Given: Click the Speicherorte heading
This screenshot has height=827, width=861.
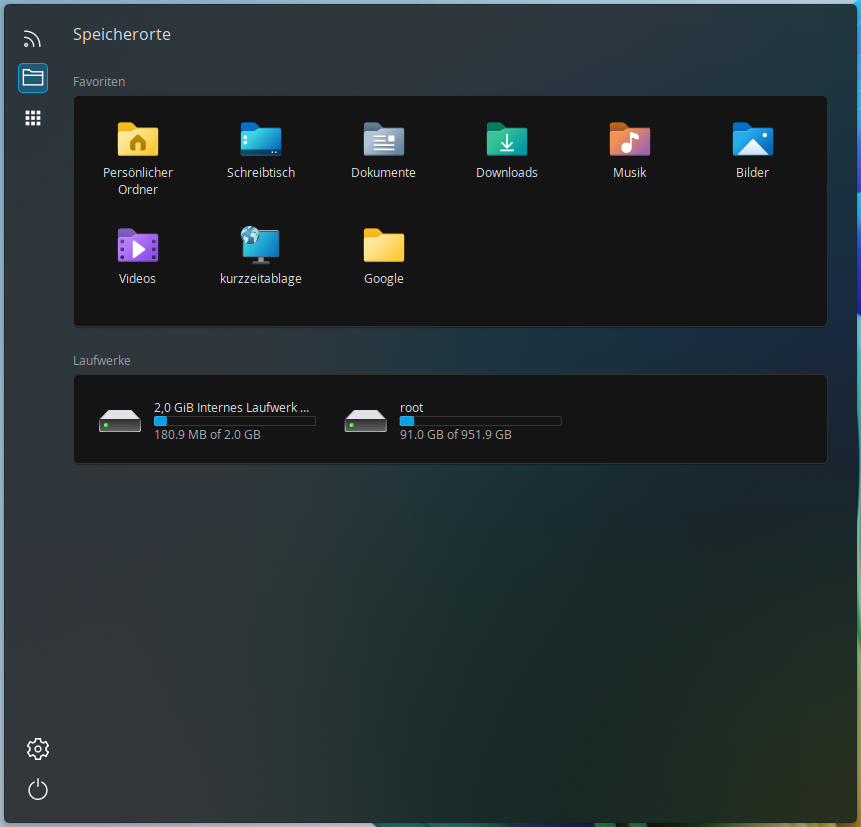Looking at the screenshot, I should [122, 35].
